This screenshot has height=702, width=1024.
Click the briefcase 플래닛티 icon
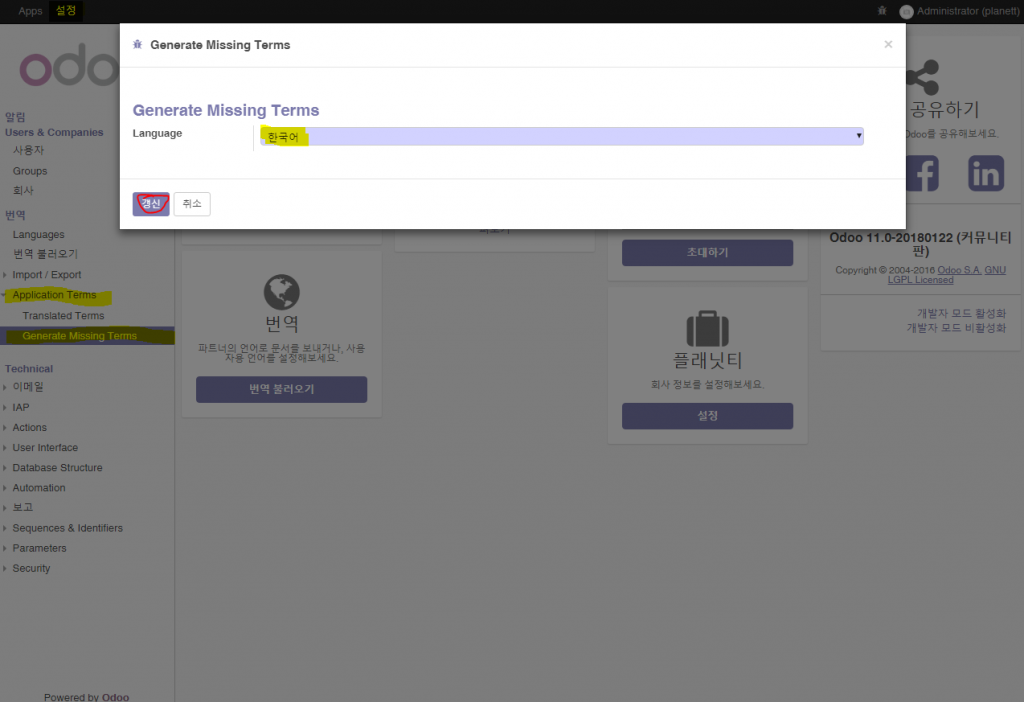click(x=707, y=328)
